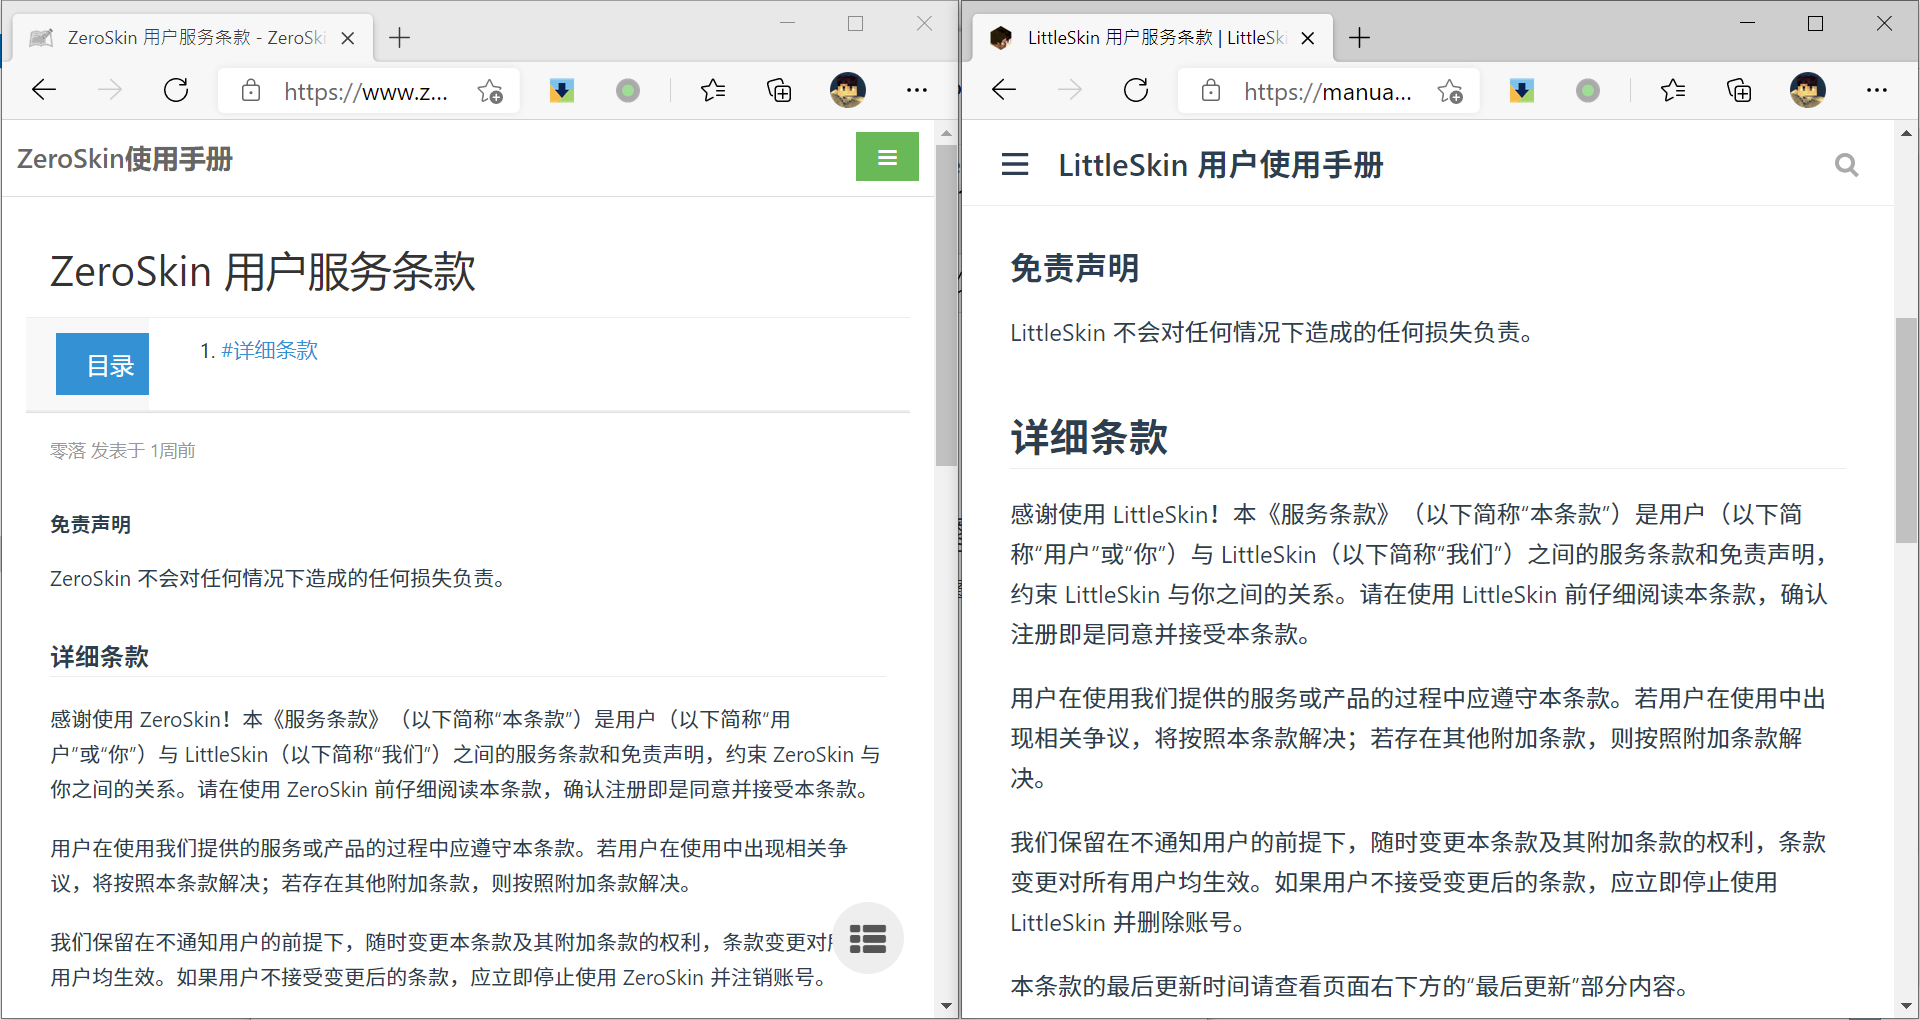Close the LittleSkin 用户服务条款 tab

coord(1308,38)
